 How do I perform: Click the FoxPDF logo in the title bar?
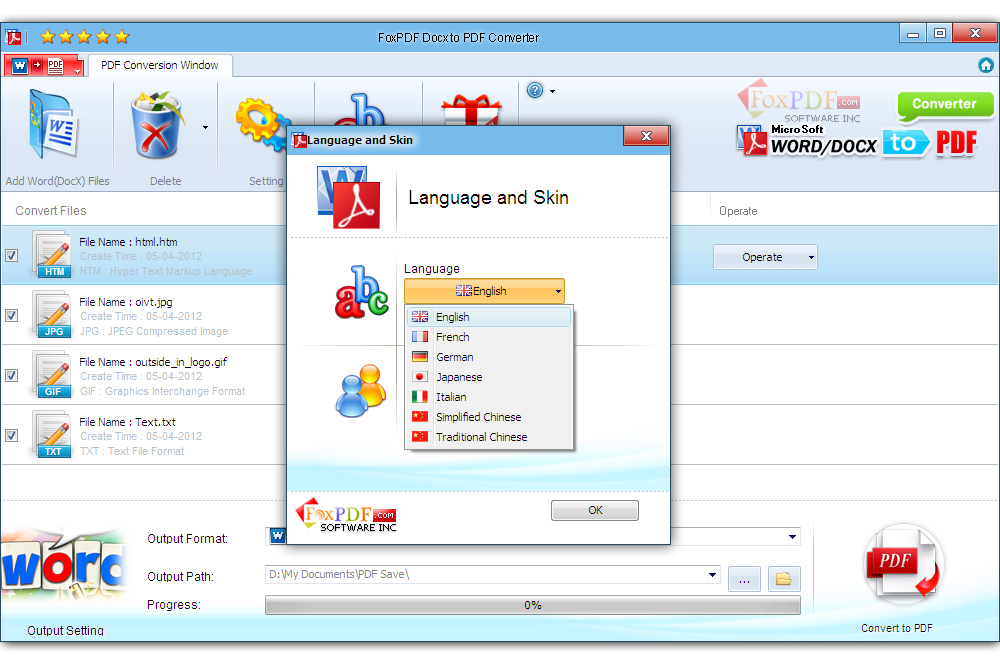click(13, 37)
